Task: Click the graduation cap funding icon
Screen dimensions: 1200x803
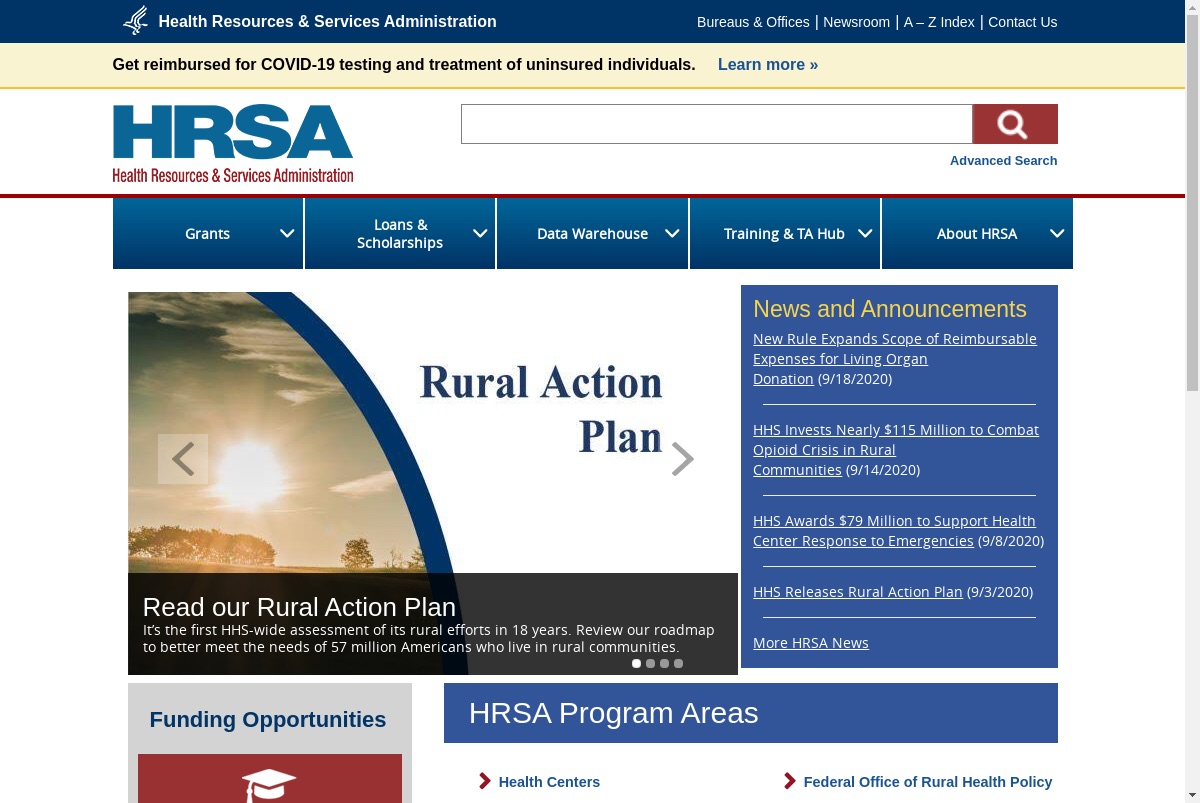Action: [x=270, y=785]
